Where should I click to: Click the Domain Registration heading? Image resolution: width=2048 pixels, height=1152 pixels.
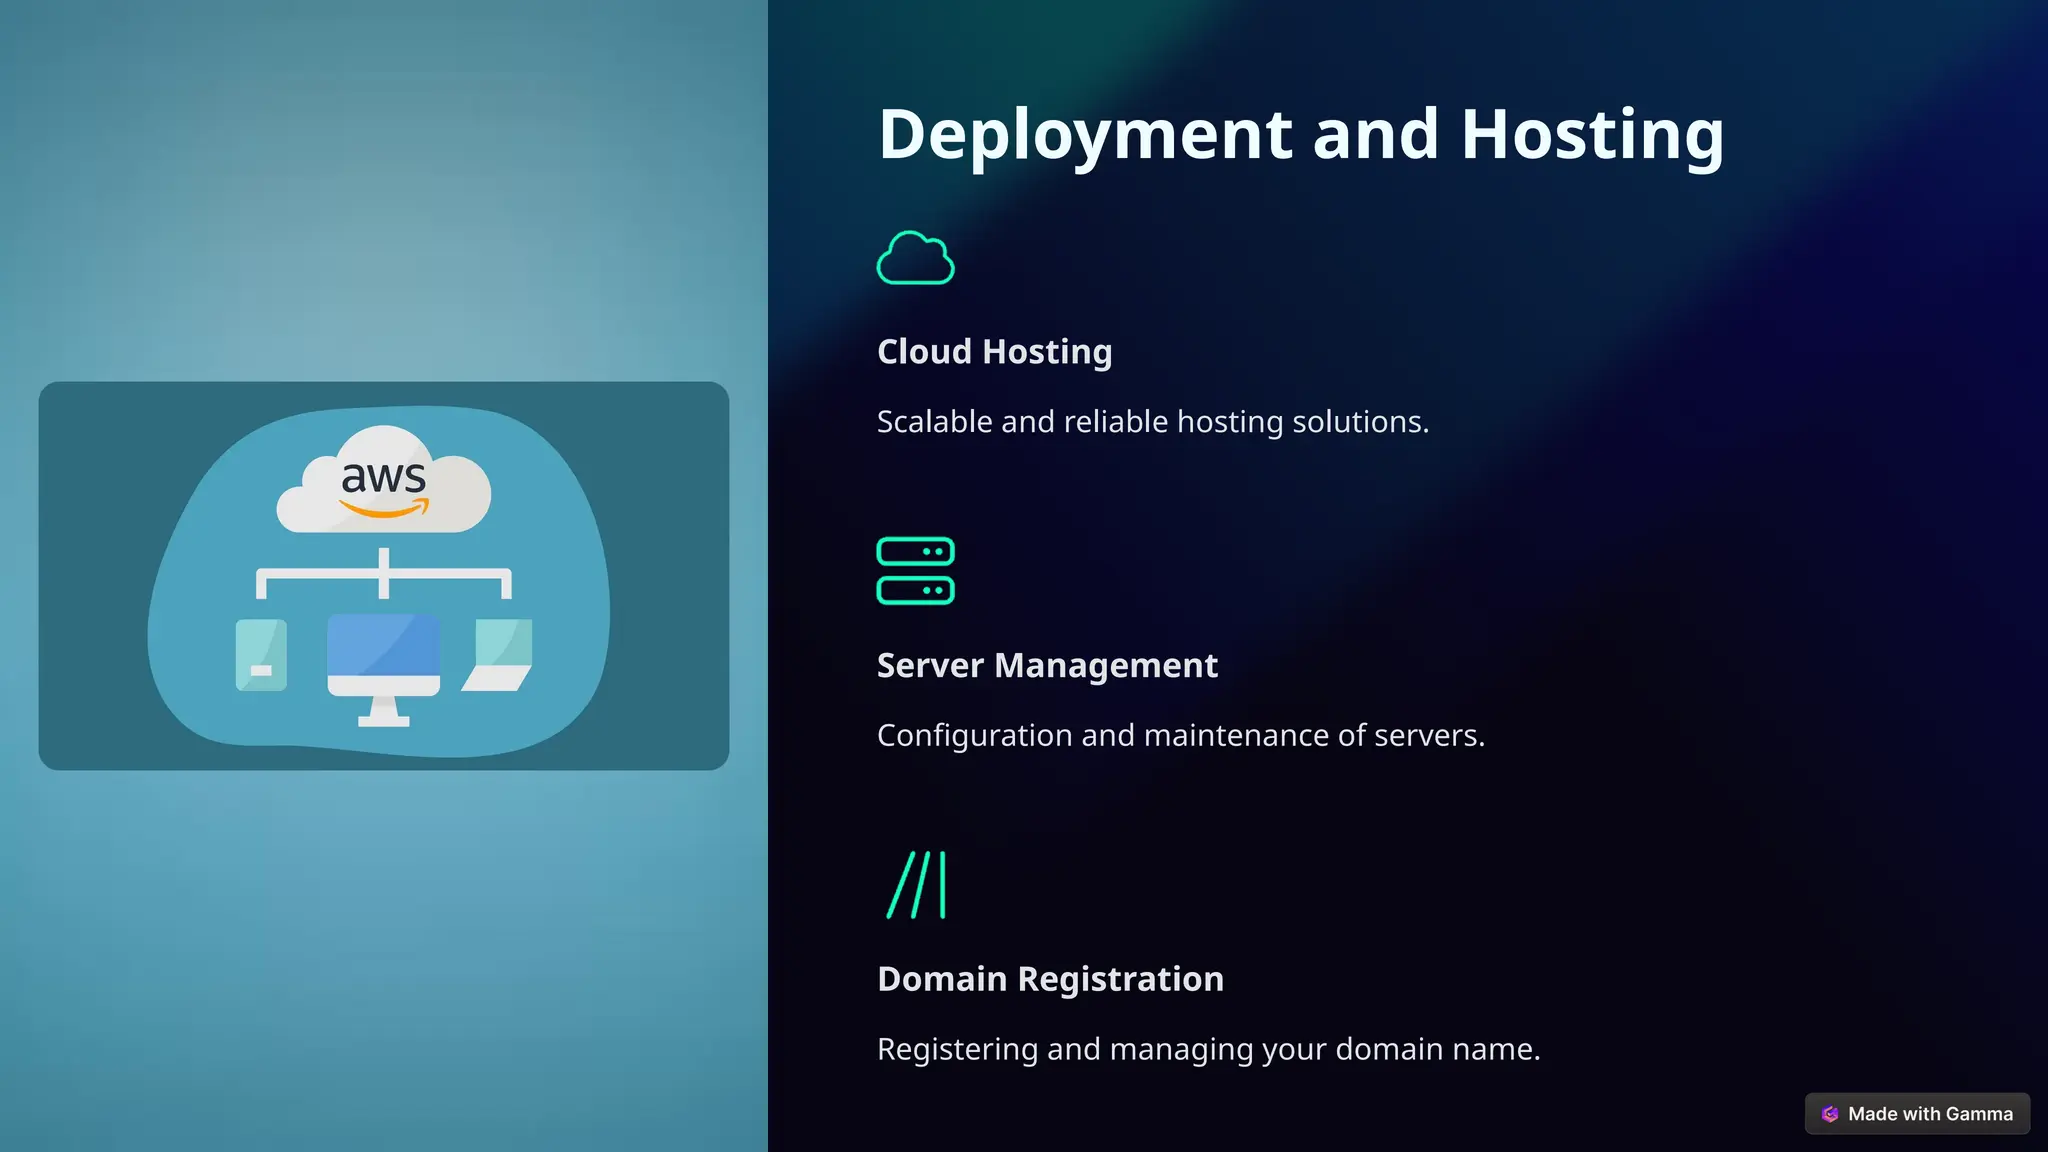(1050, 979)
